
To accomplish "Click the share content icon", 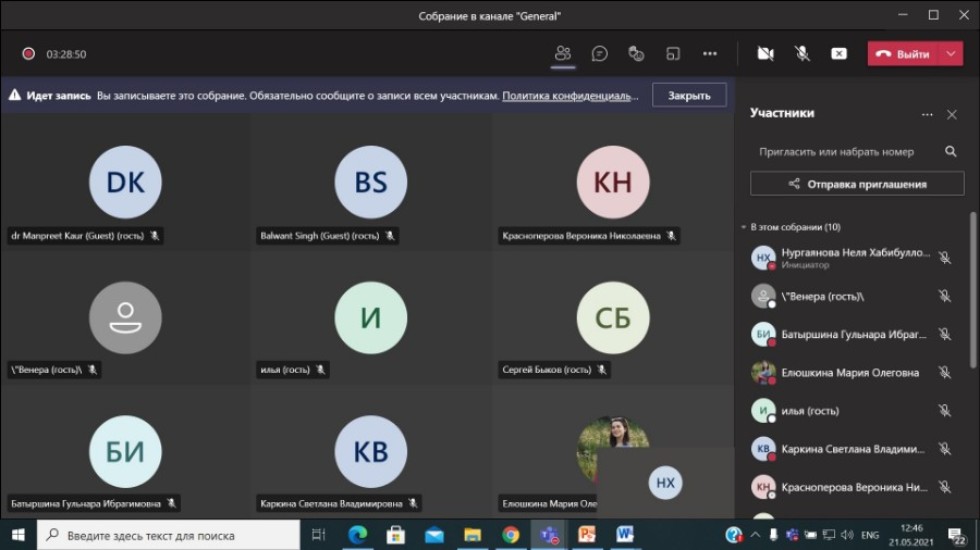I will (839, 54).
